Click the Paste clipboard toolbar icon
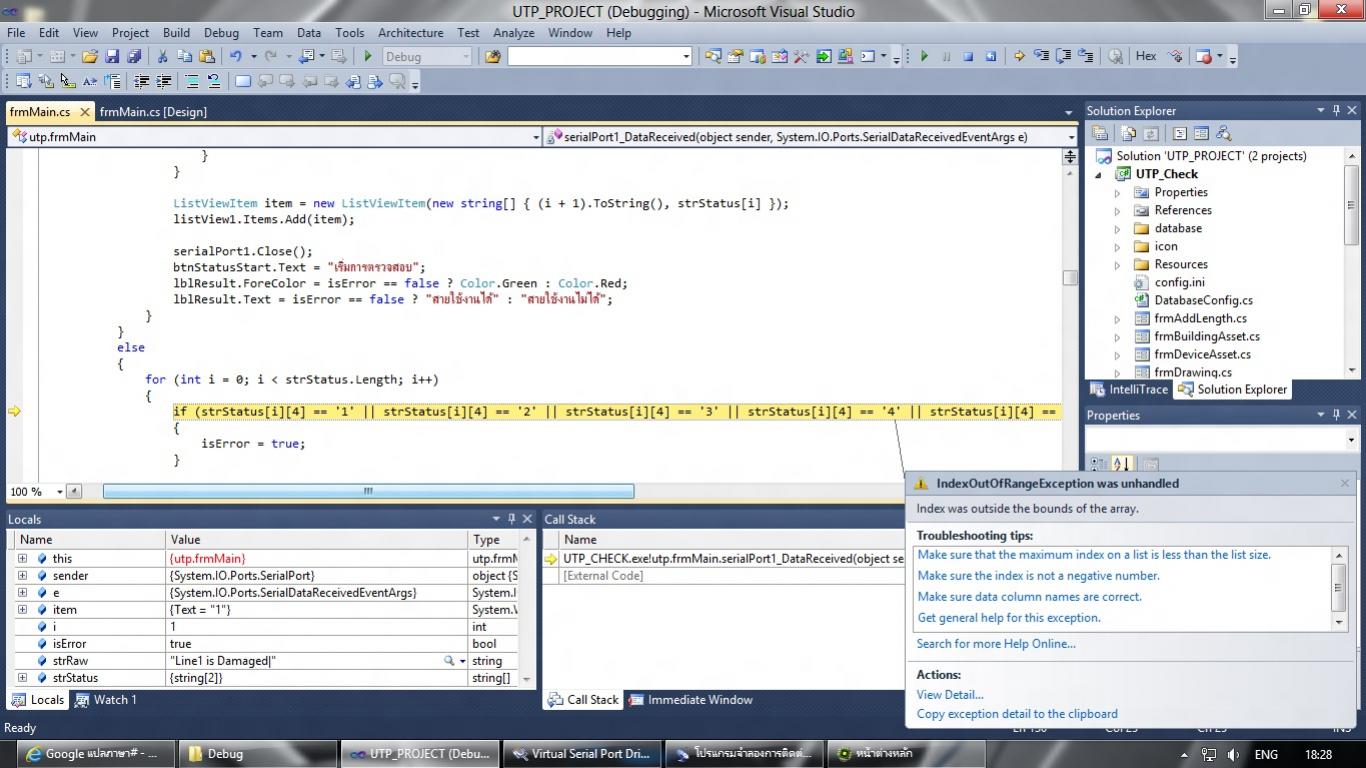Viewport: 1366px width, 768px height. point(207,57)
